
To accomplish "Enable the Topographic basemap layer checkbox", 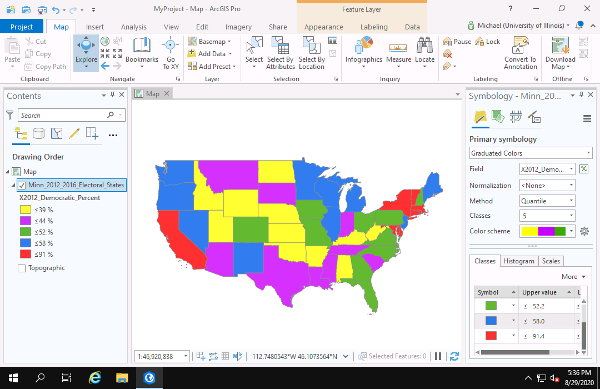I will [22, 268].
